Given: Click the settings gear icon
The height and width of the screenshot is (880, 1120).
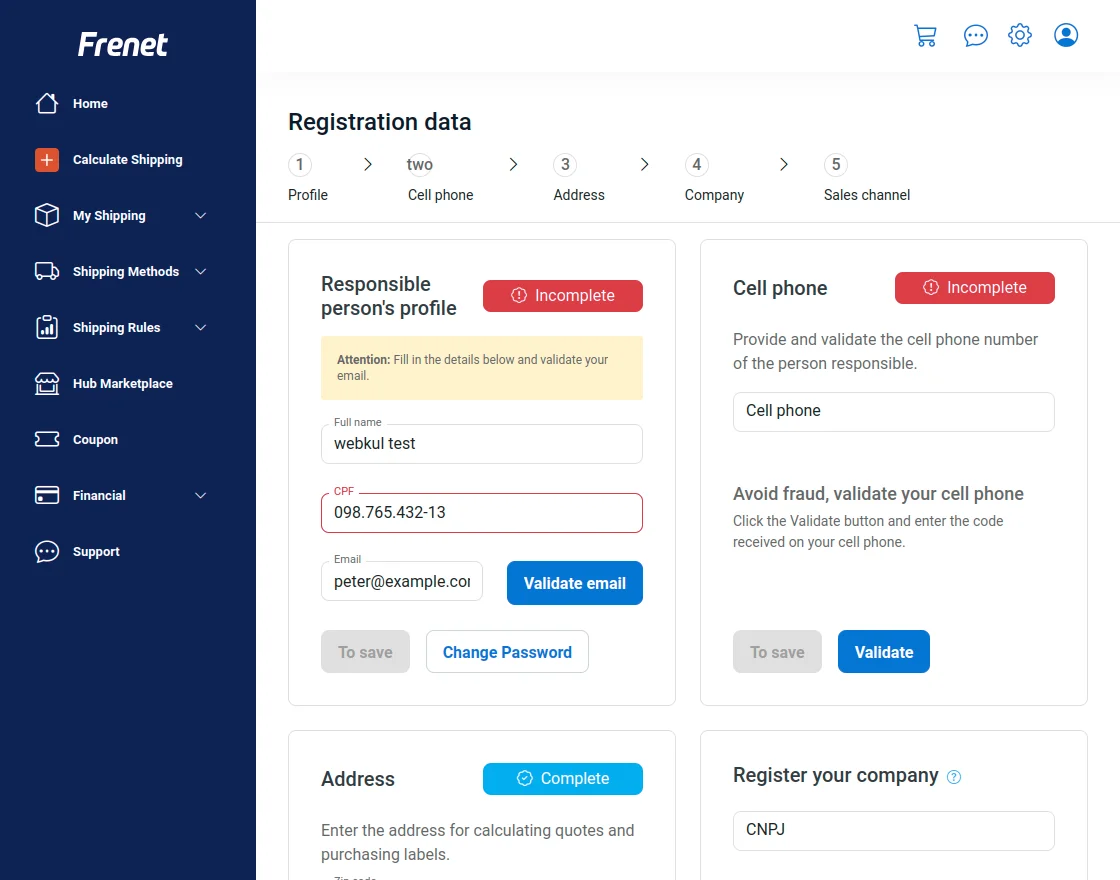Looking at the screenshot, I should click(1019, 34).
